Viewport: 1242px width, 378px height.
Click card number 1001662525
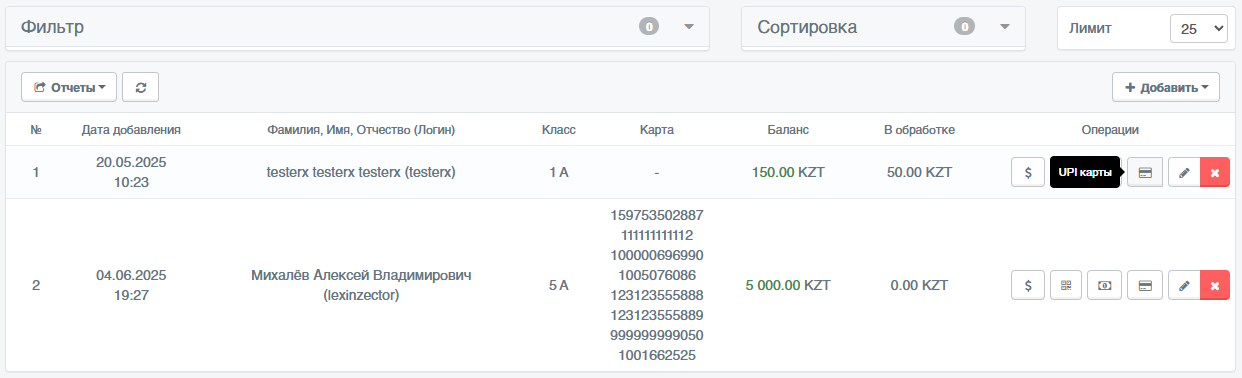point(657,355)
